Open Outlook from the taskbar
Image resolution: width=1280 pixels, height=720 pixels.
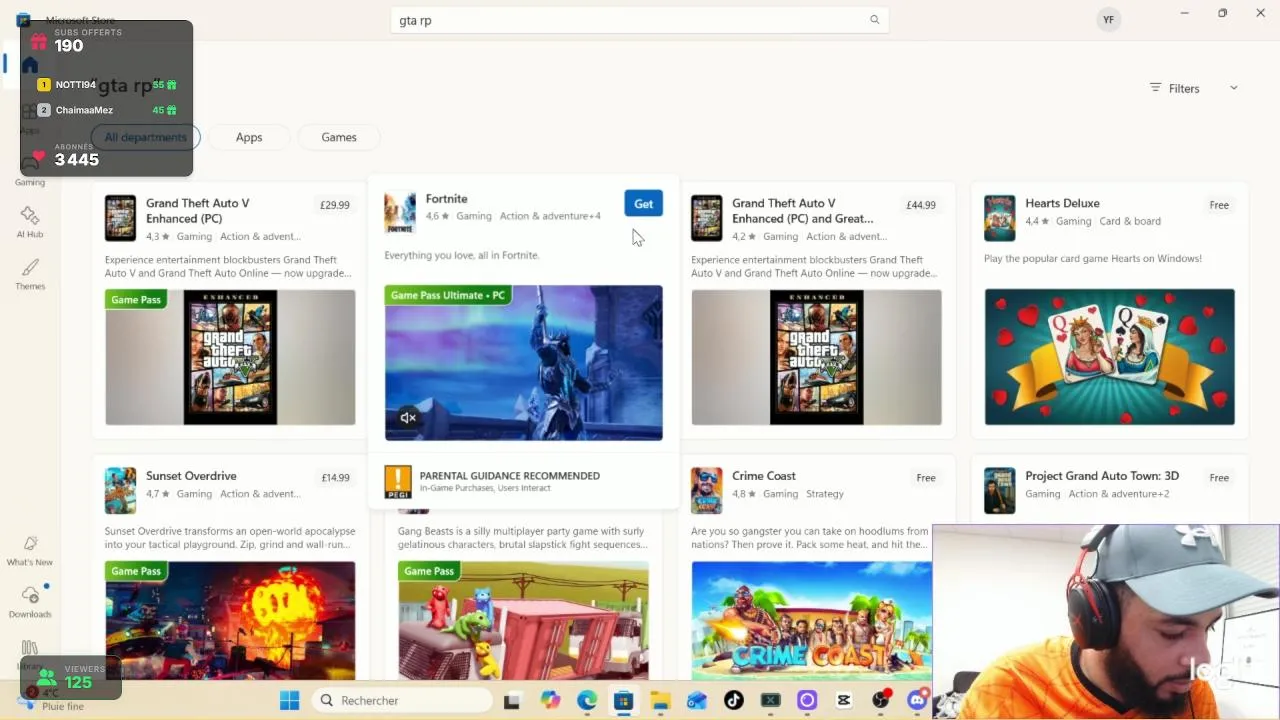(697, 701)
